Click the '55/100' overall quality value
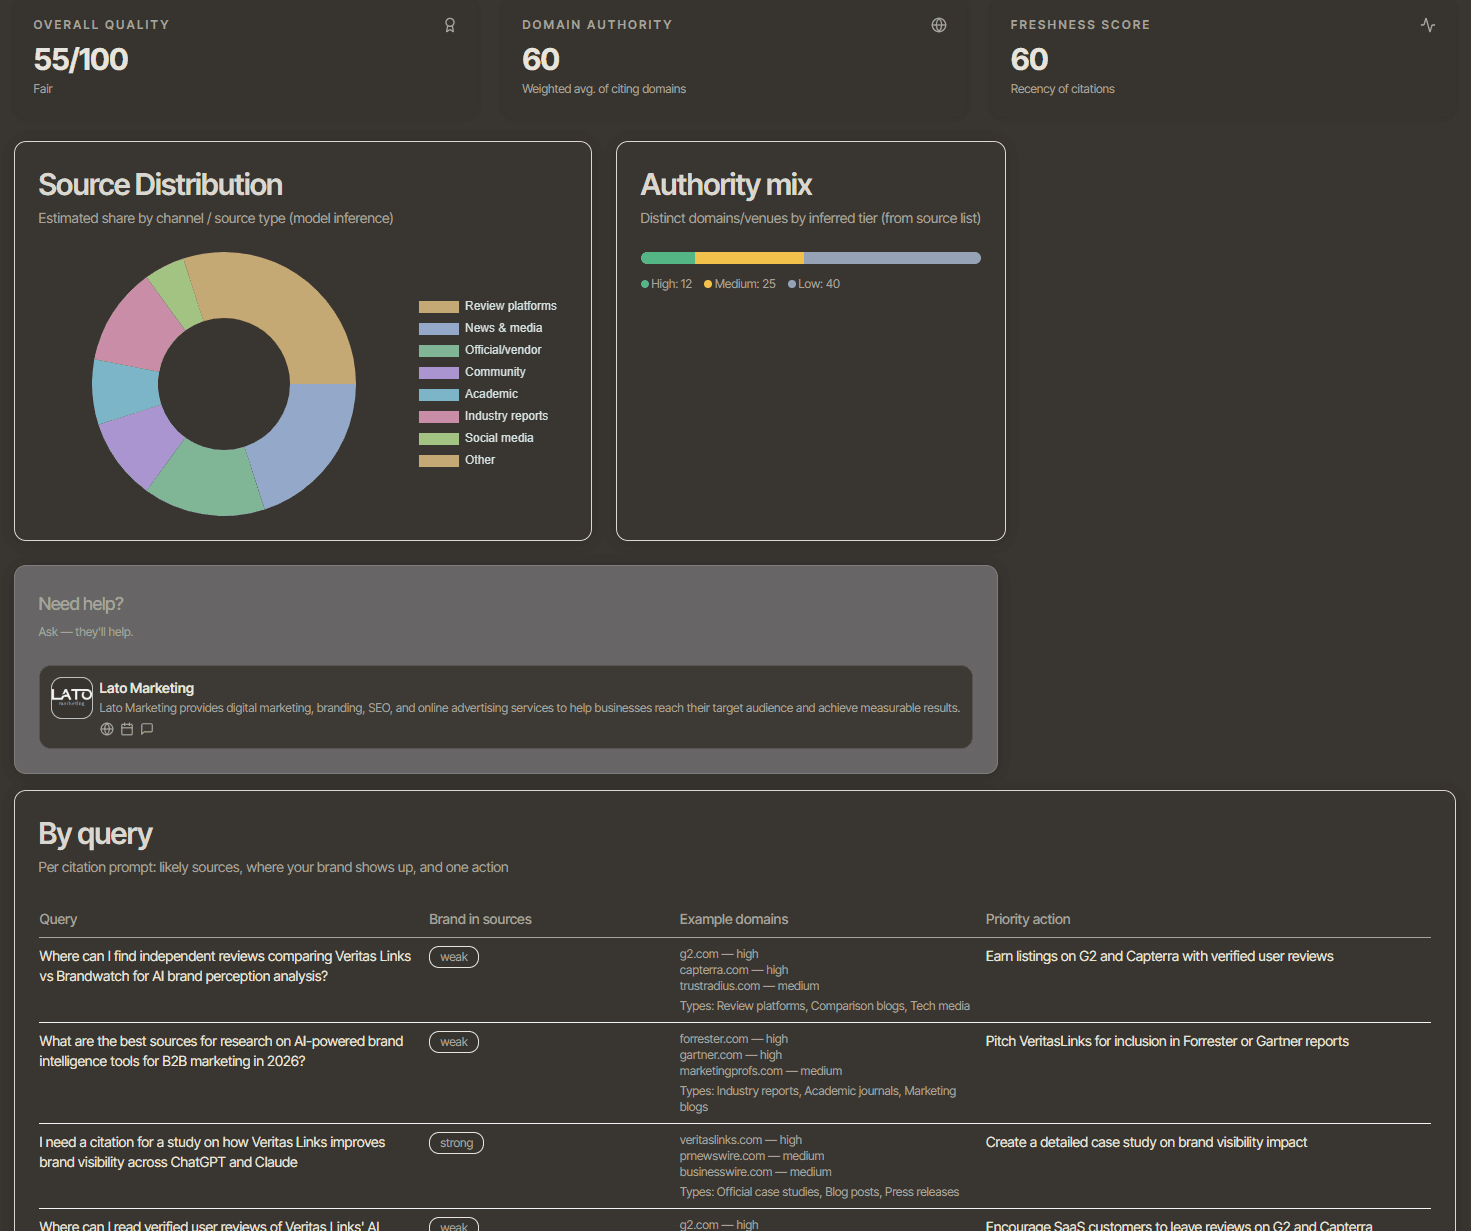 pyautogui.click(x=81, y=60)
